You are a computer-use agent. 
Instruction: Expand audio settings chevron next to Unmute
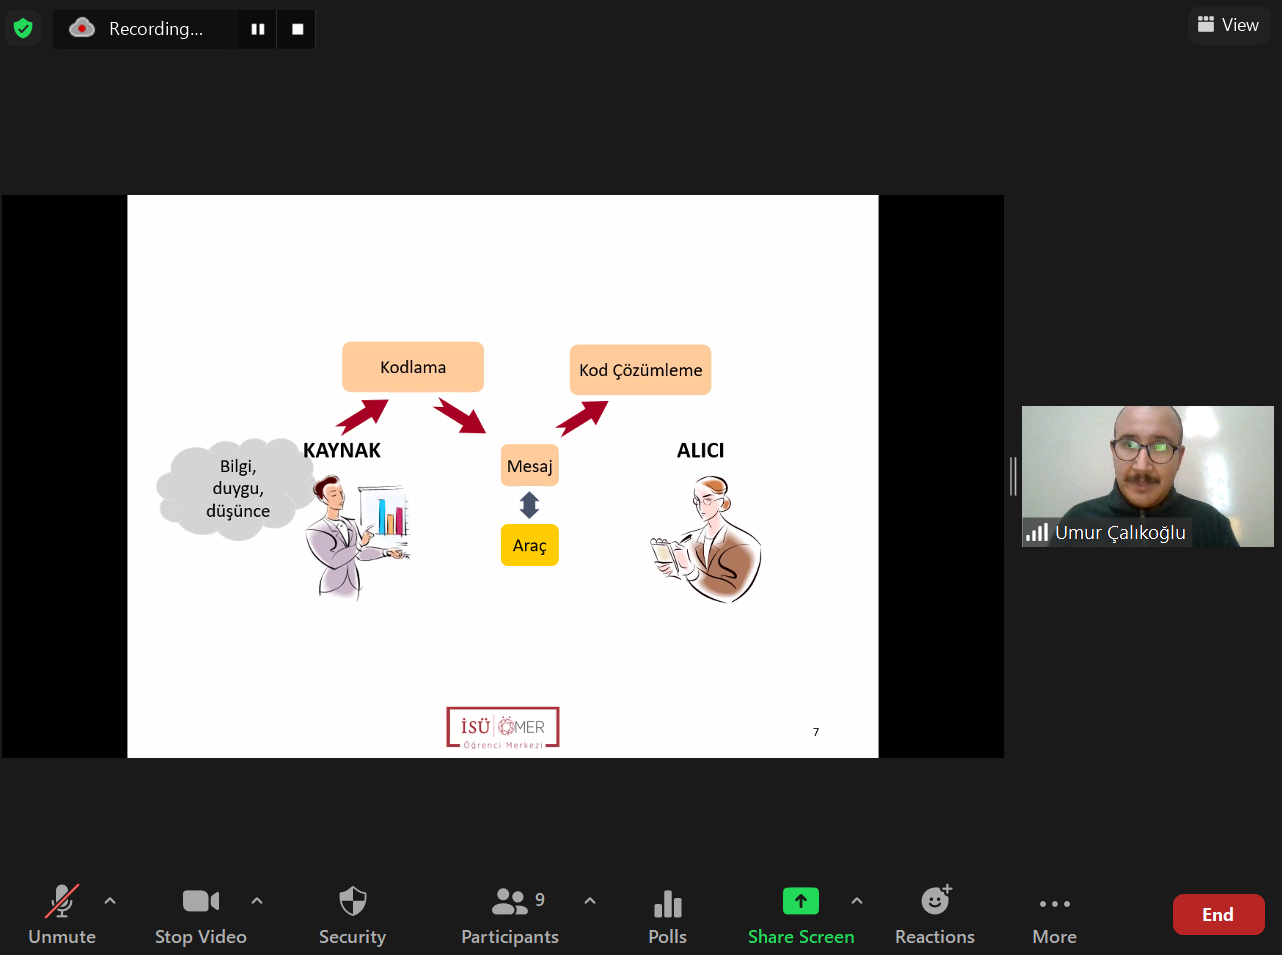tap(110, 901)
